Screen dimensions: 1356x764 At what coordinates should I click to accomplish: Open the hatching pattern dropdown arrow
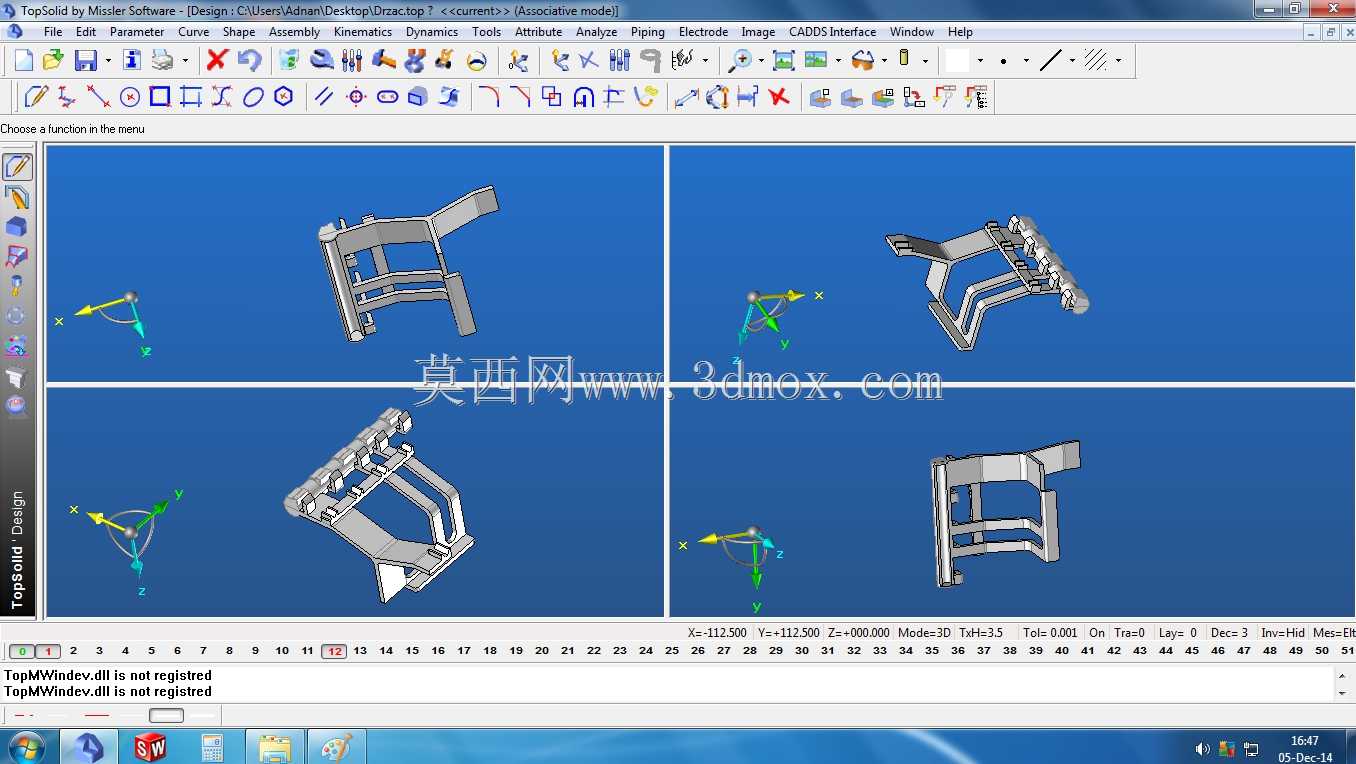coord(1118,61)
